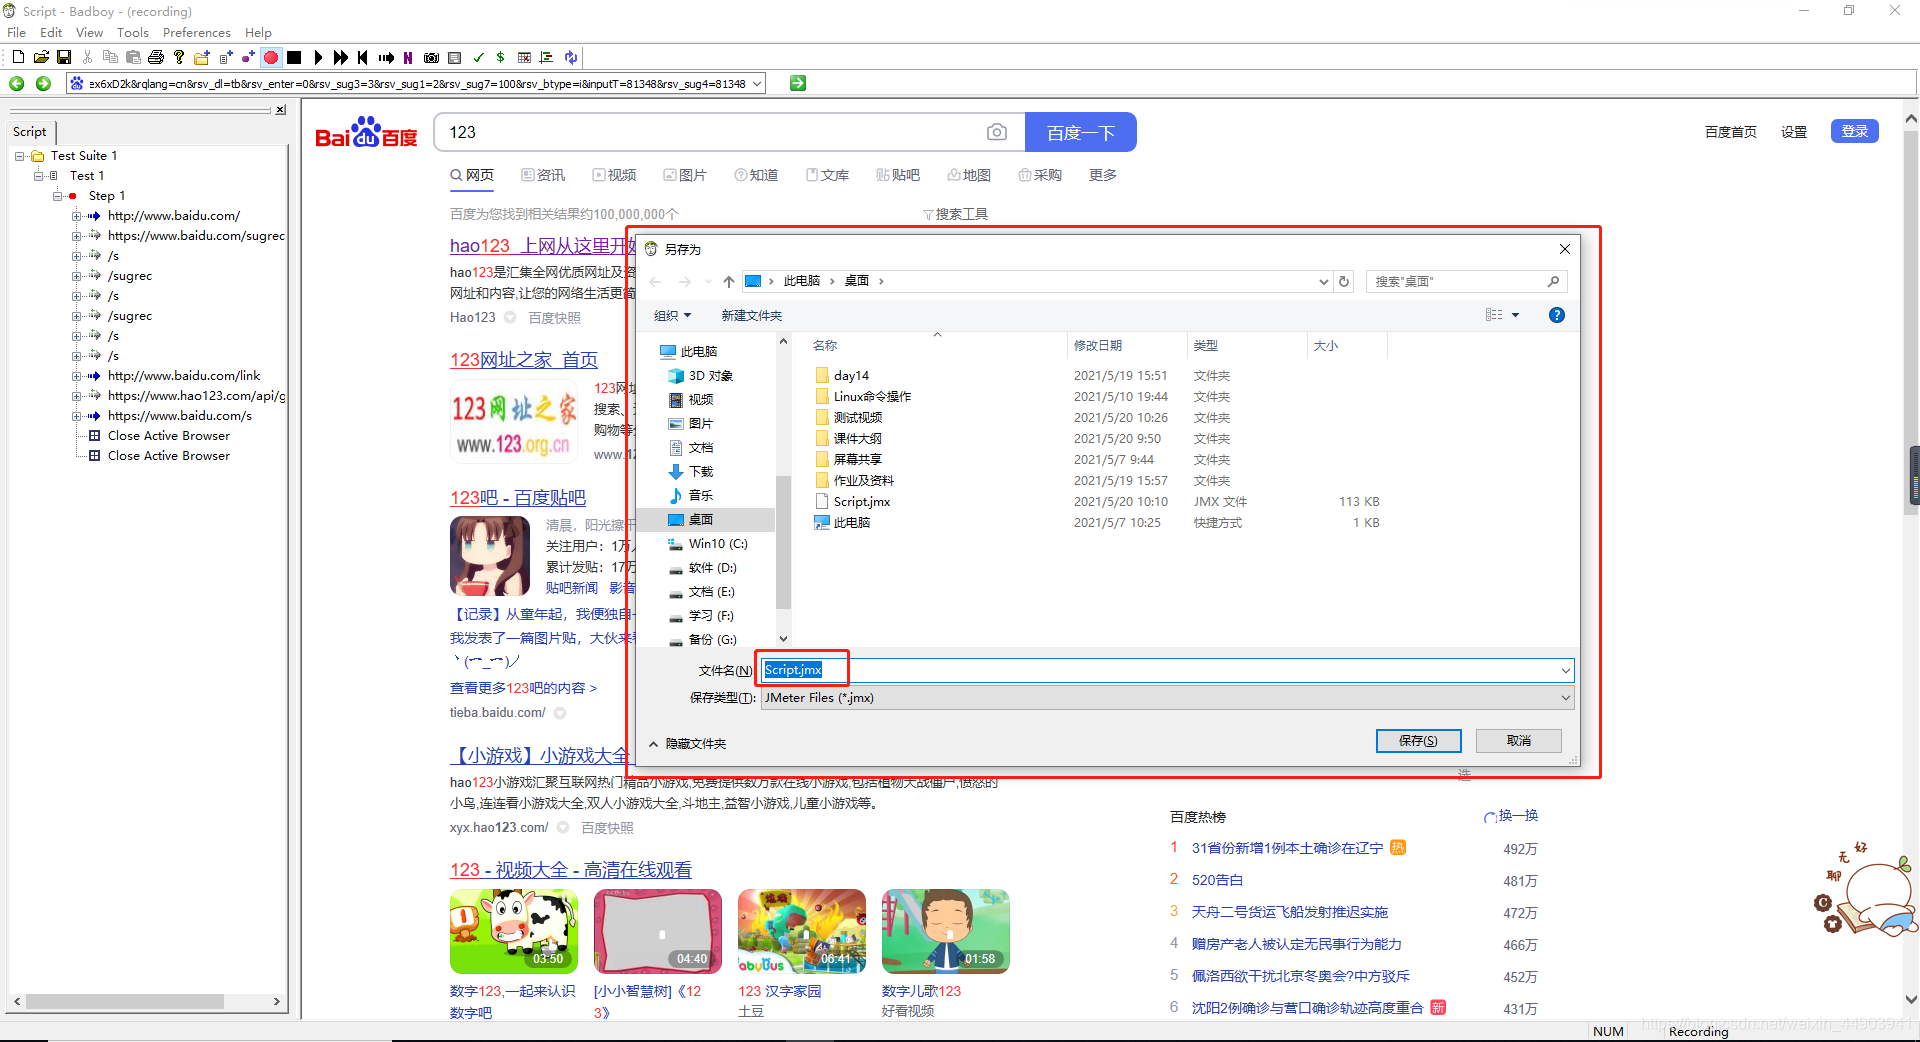Collapse the Step 1 tree node

coord(58,196)
